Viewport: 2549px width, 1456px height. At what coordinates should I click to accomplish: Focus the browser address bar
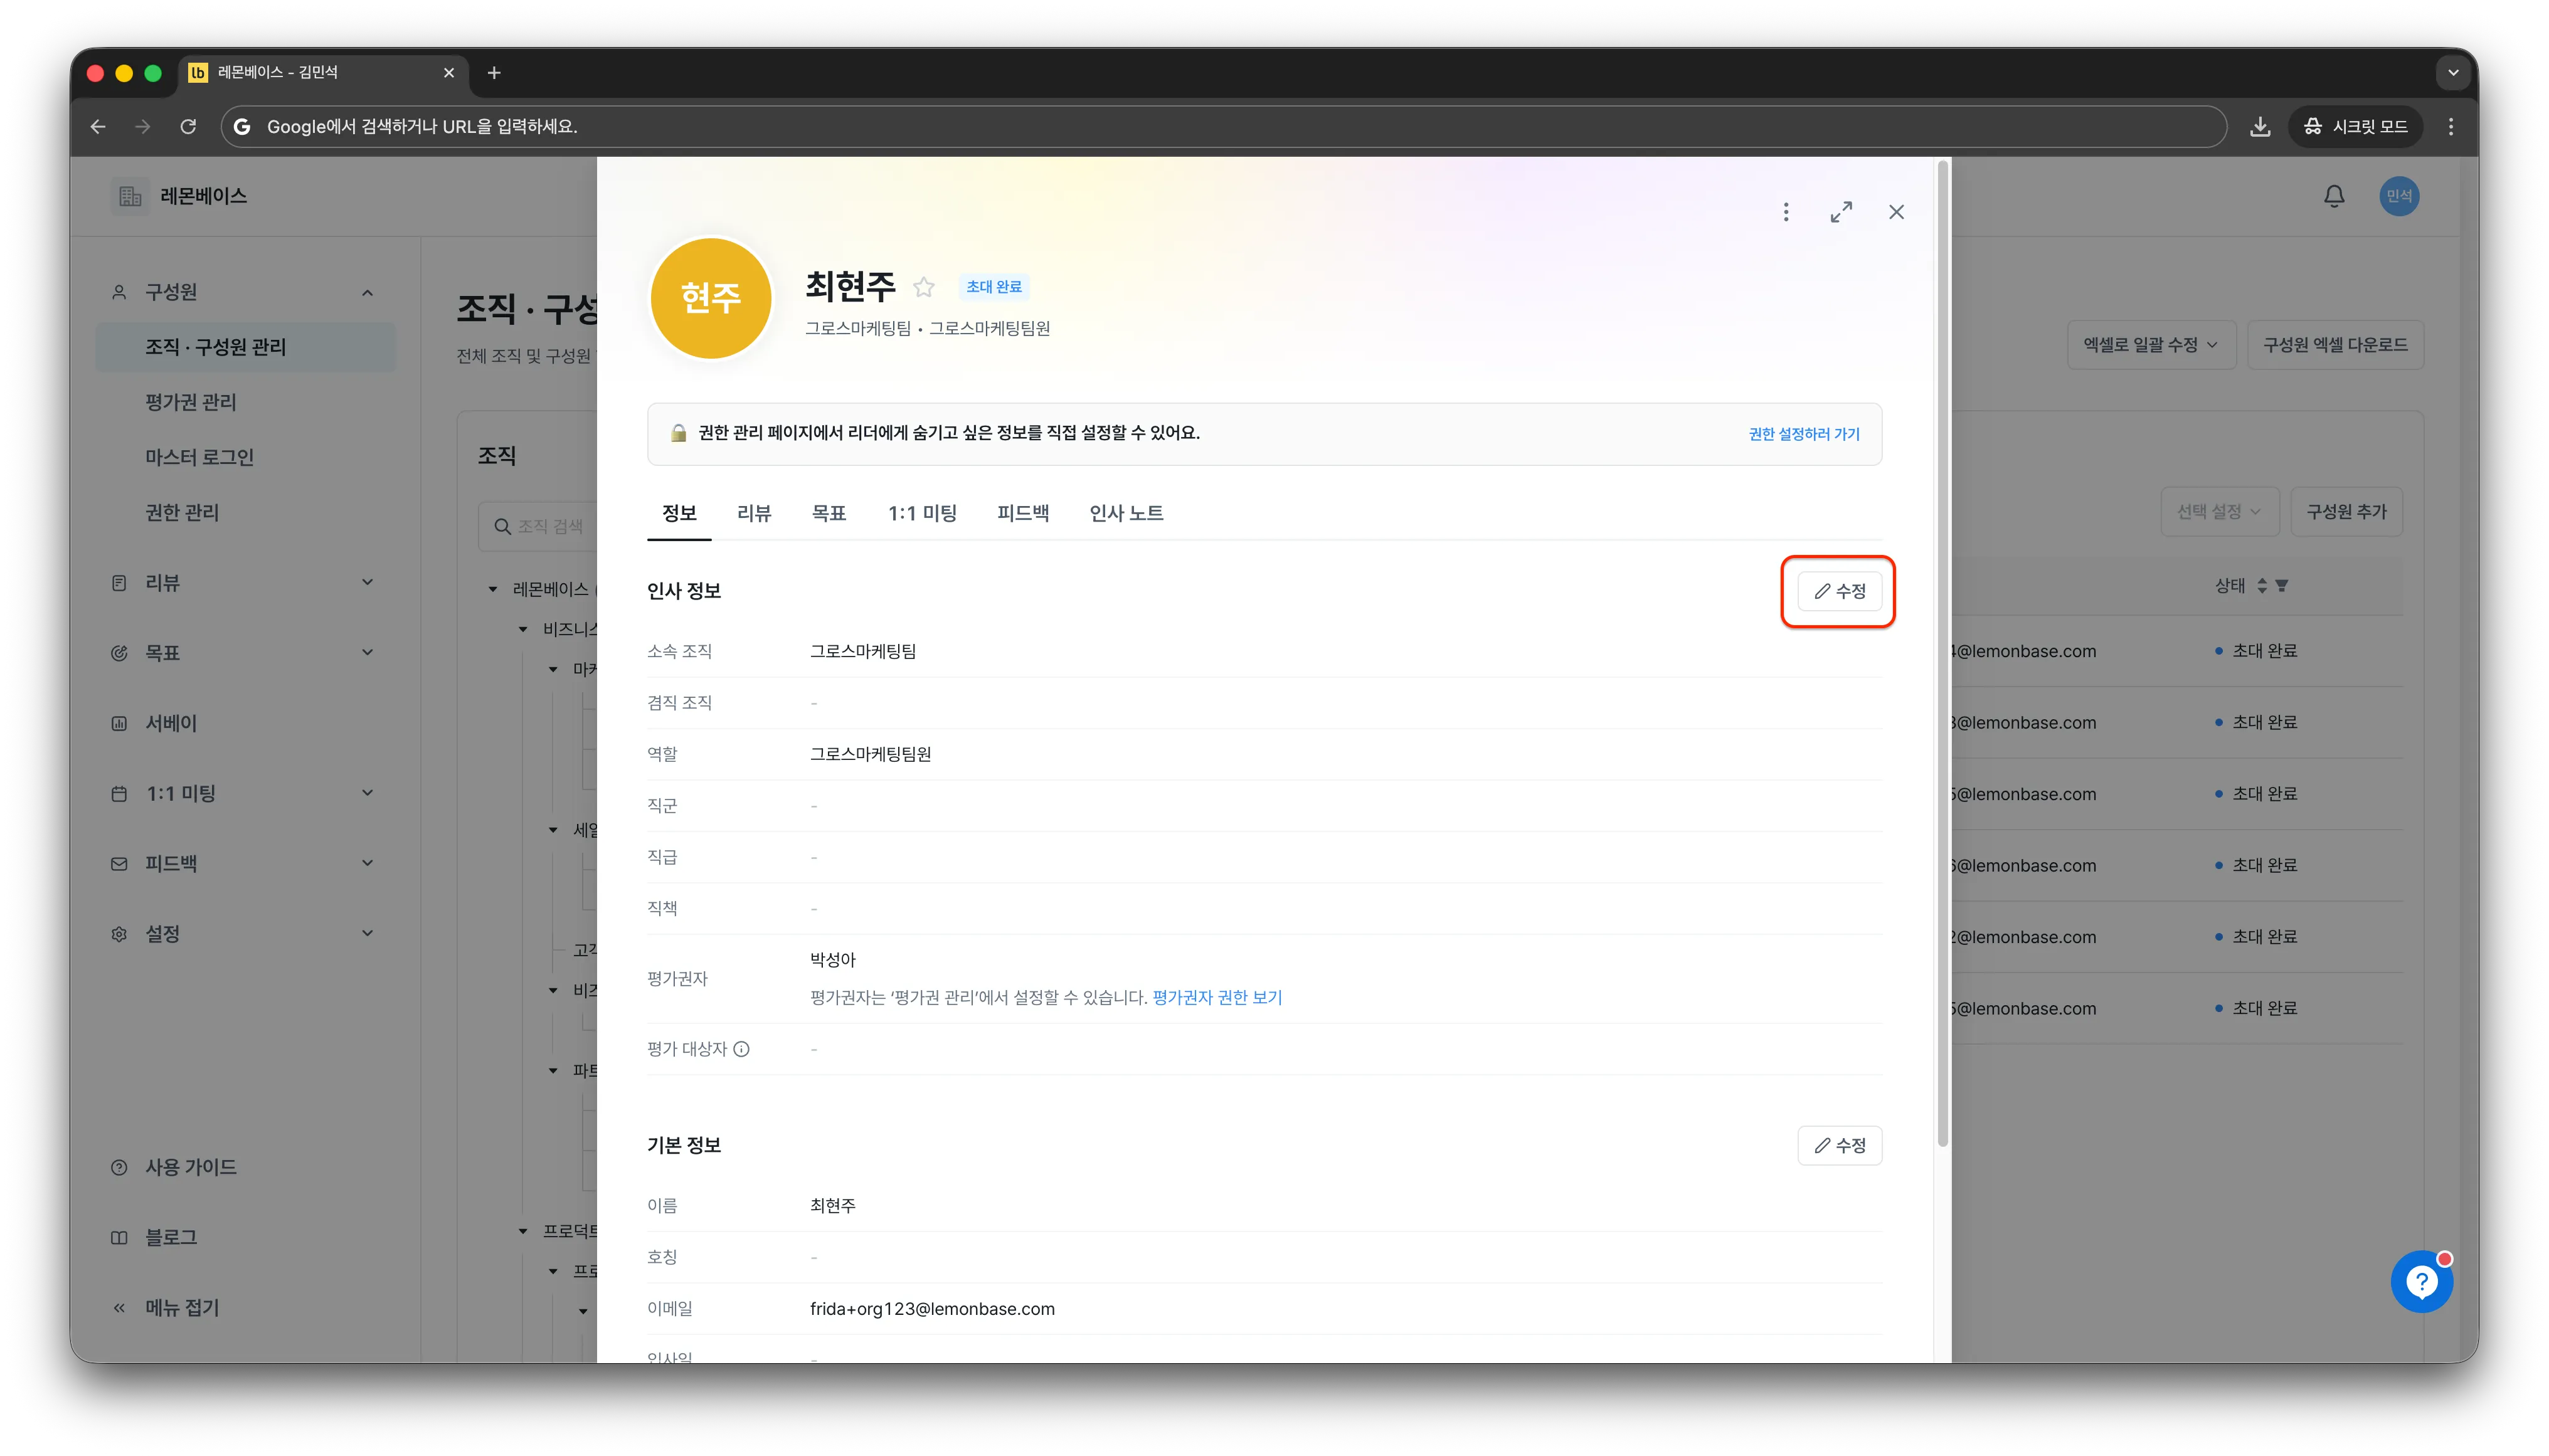[1223, 126]
